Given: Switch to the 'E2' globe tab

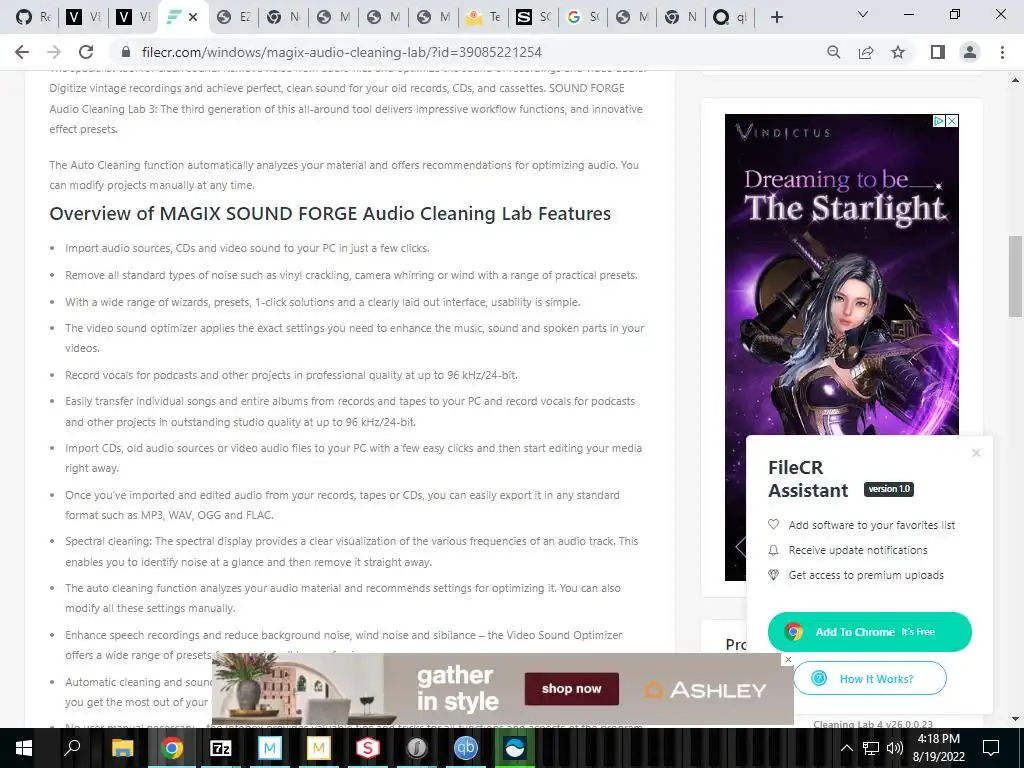Looking at the screenshot, I should (233, 18).
